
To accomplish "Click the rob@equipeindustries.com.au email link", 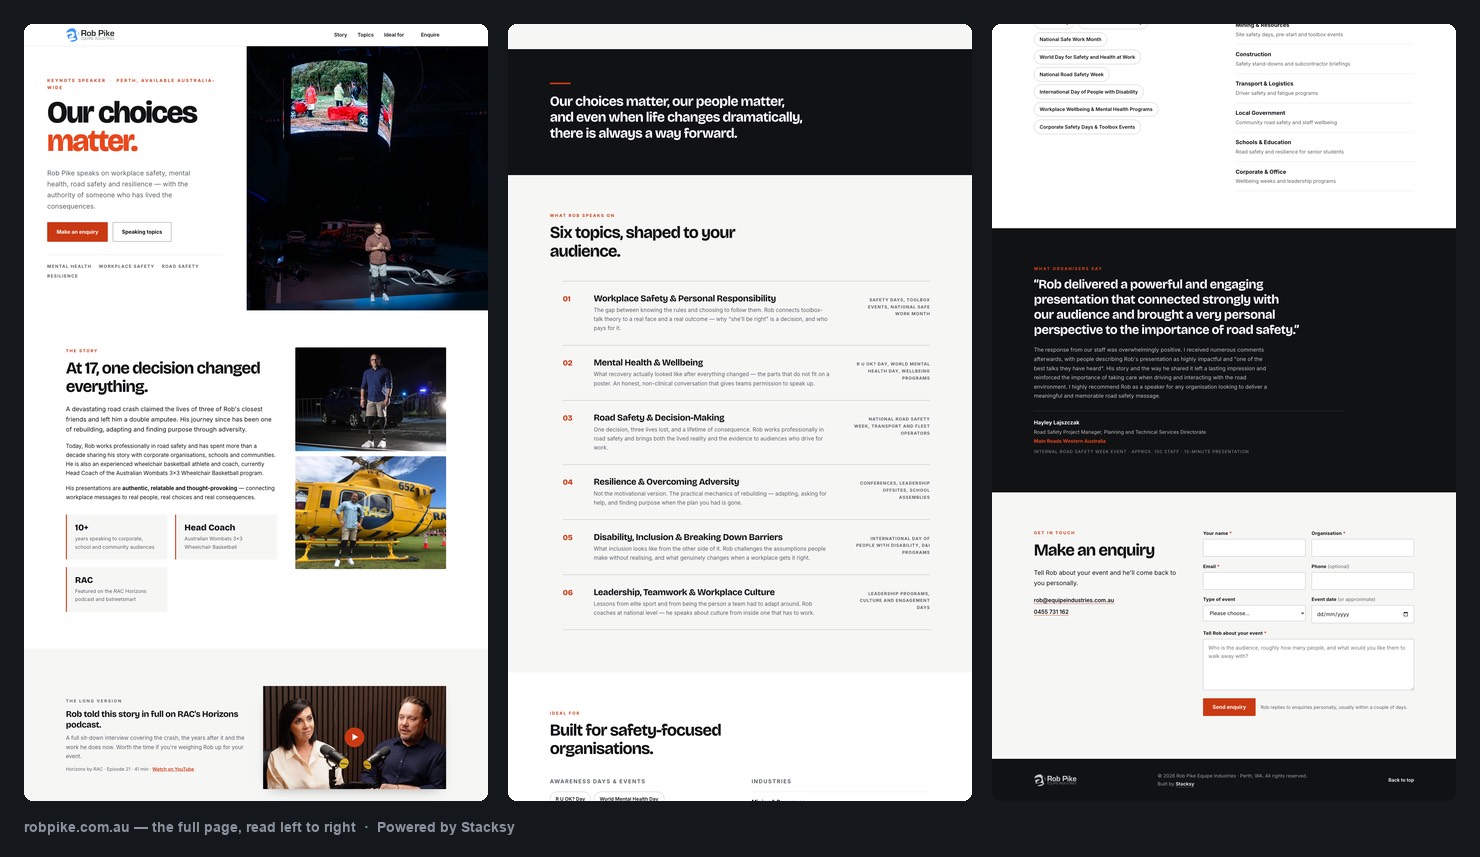I will coord(1074,600).
